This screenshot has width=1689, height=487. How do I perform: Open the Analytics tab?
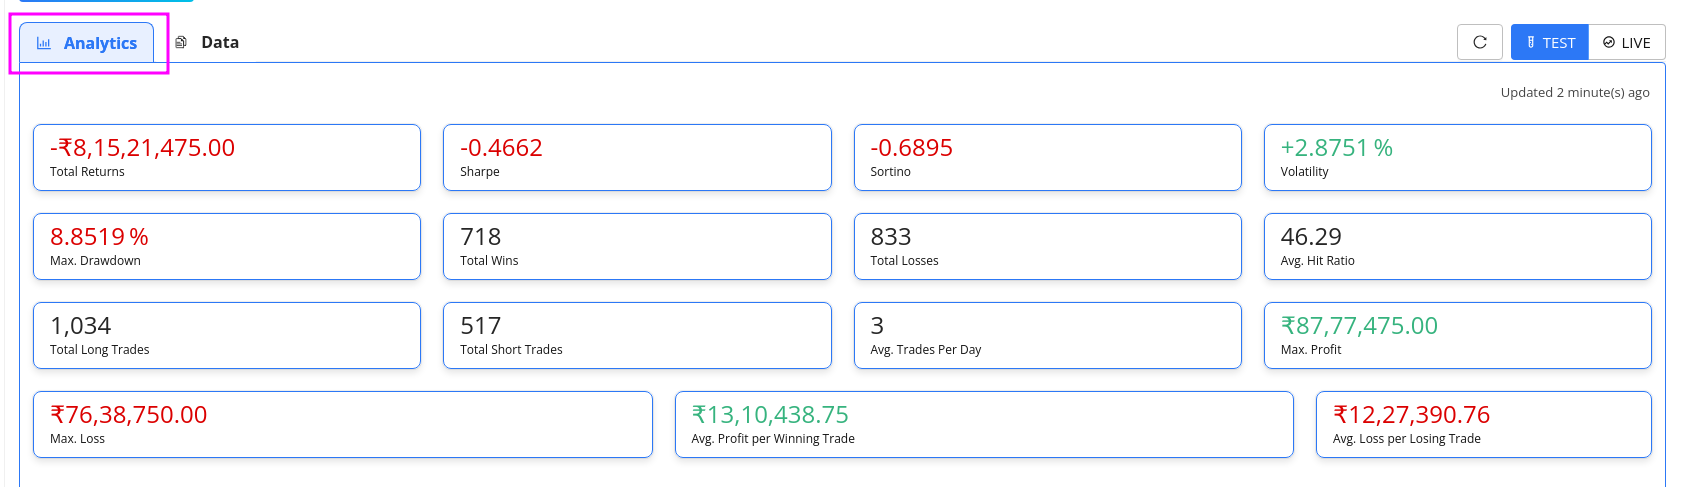[x=87, y=43]
